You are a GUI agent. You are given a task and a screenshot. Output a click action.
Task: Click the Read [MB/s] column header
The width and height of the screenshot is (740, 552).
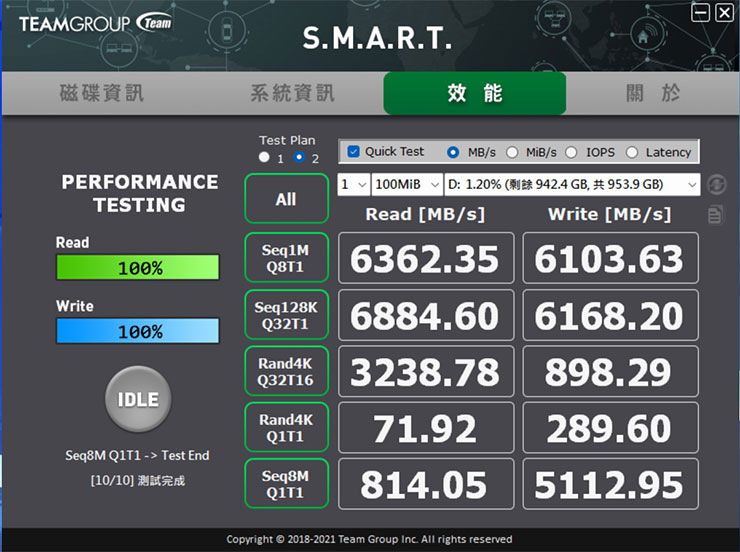(425, 215)
